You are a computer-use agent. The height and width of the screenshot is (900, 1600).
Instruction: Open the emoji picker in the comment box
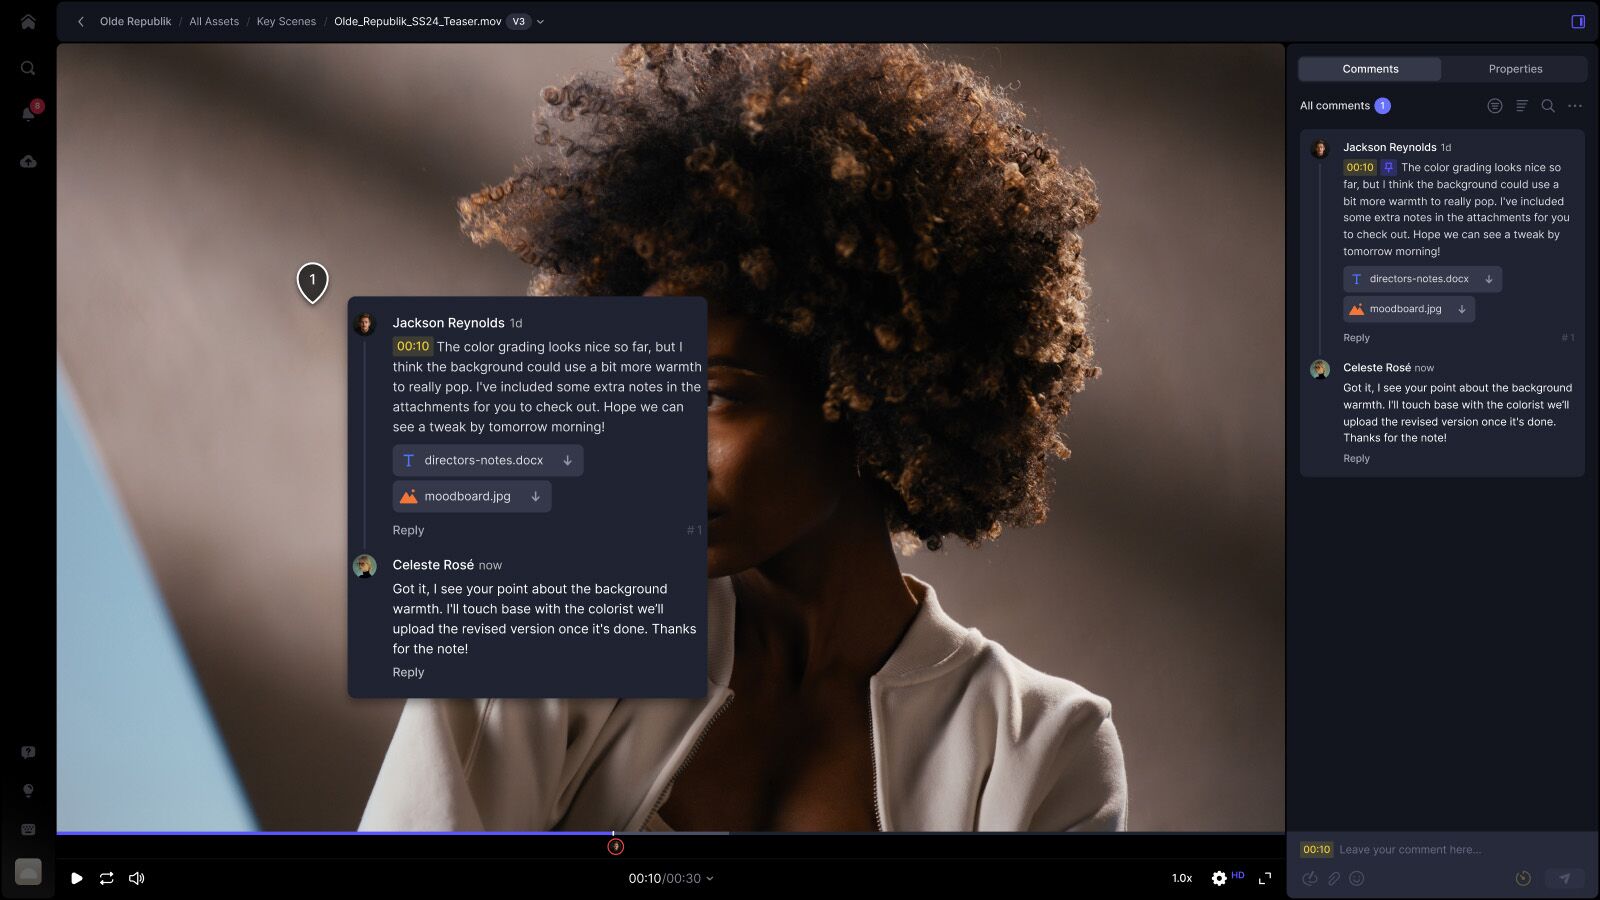[x=1357, y=878]
